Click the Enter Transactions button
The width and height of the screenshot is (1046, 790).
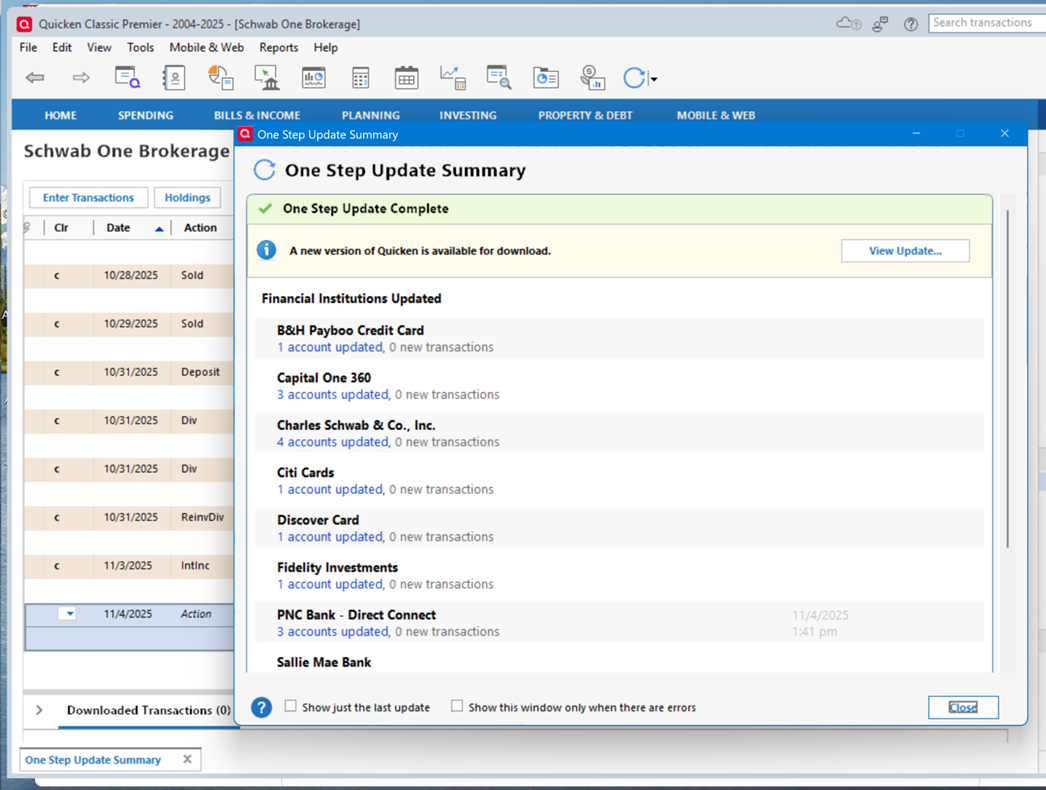pos(89,198)
